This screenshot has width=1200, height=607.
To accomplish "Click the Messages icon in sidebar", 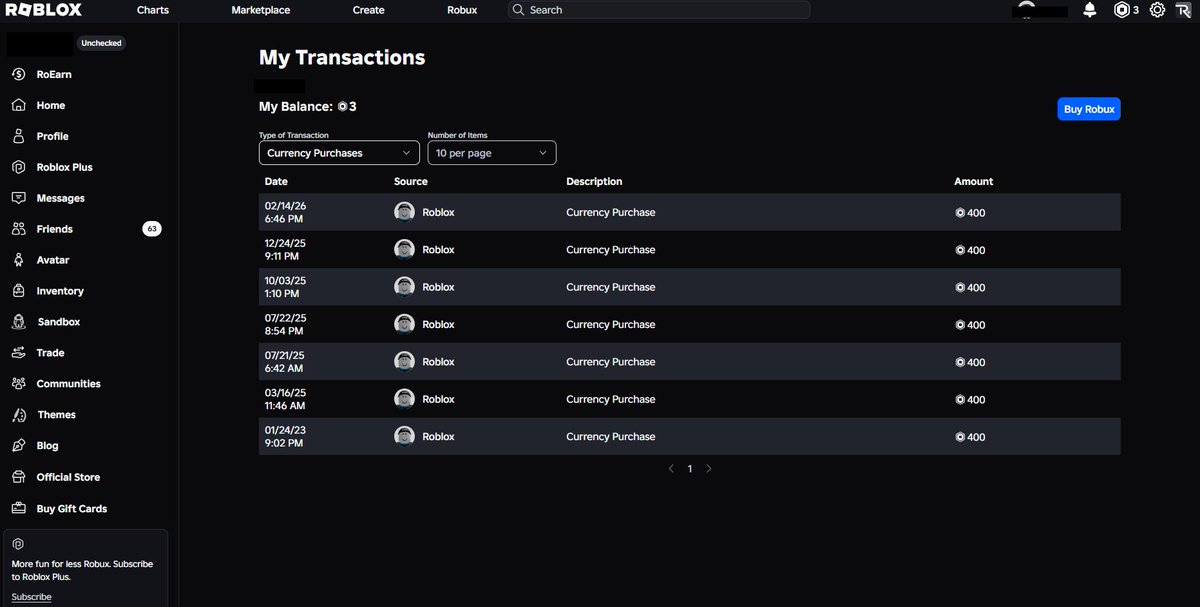I will coord(18,198).
